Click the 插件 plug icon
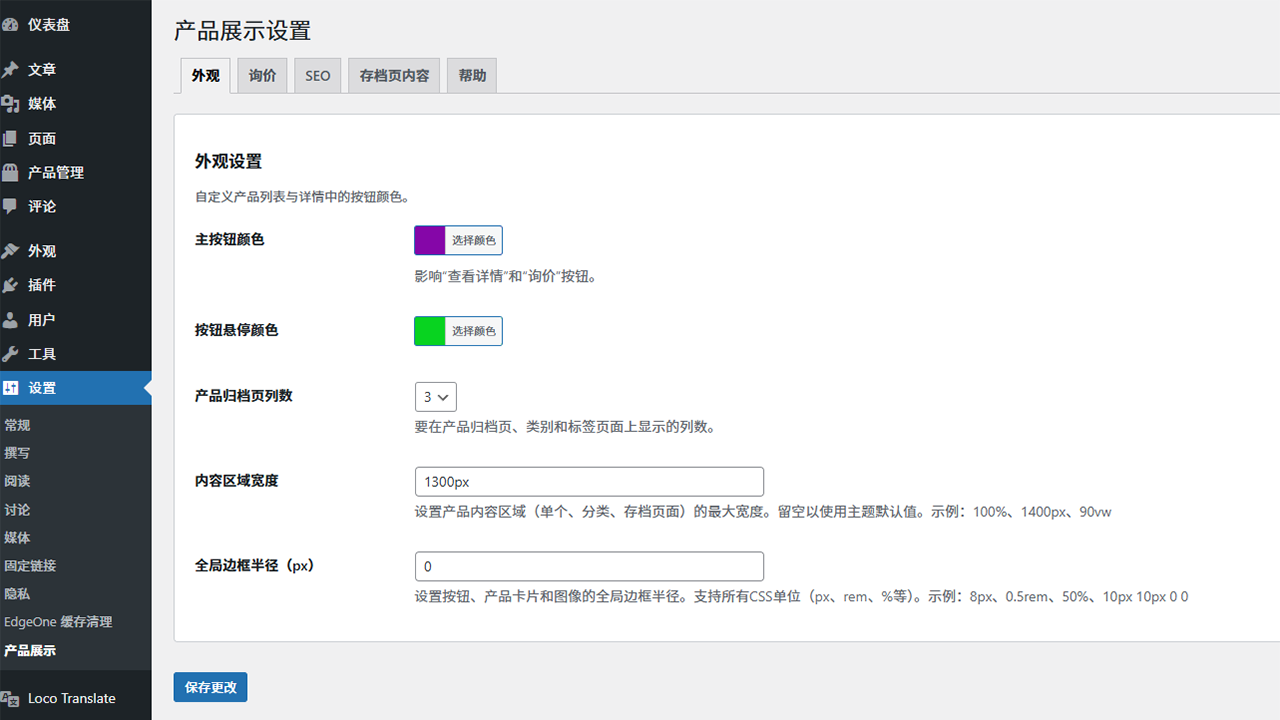Viewport: 1280px width, 720px height. point(10,286)
